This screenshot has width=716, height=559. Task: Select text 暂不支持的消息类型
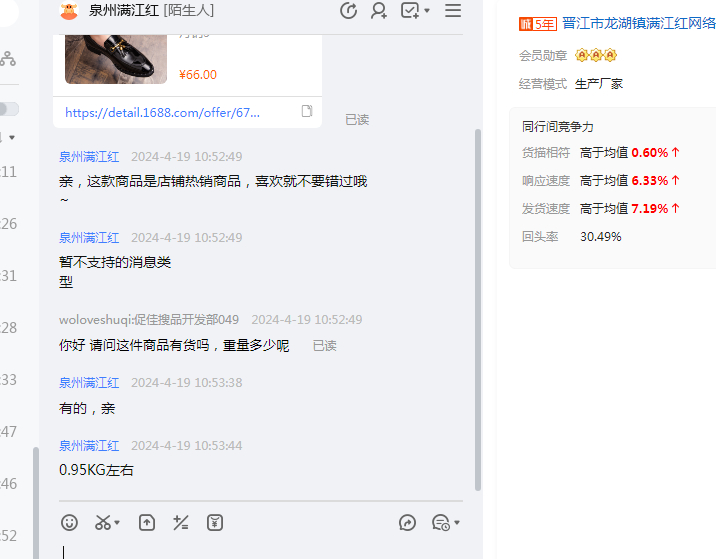coord(115,272)
